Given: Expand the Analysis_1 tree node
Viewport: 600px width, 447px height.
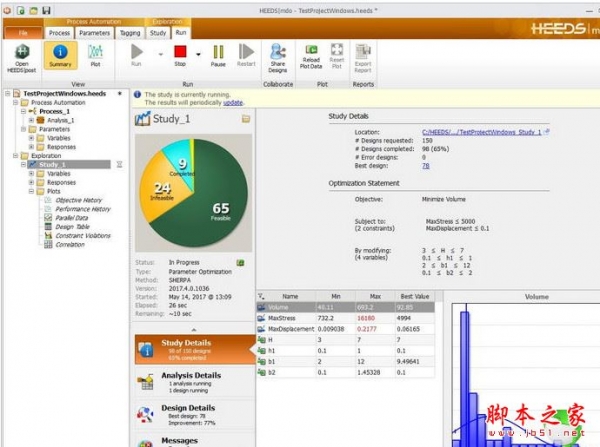Looking at the screenshot, I should [31, 119].
